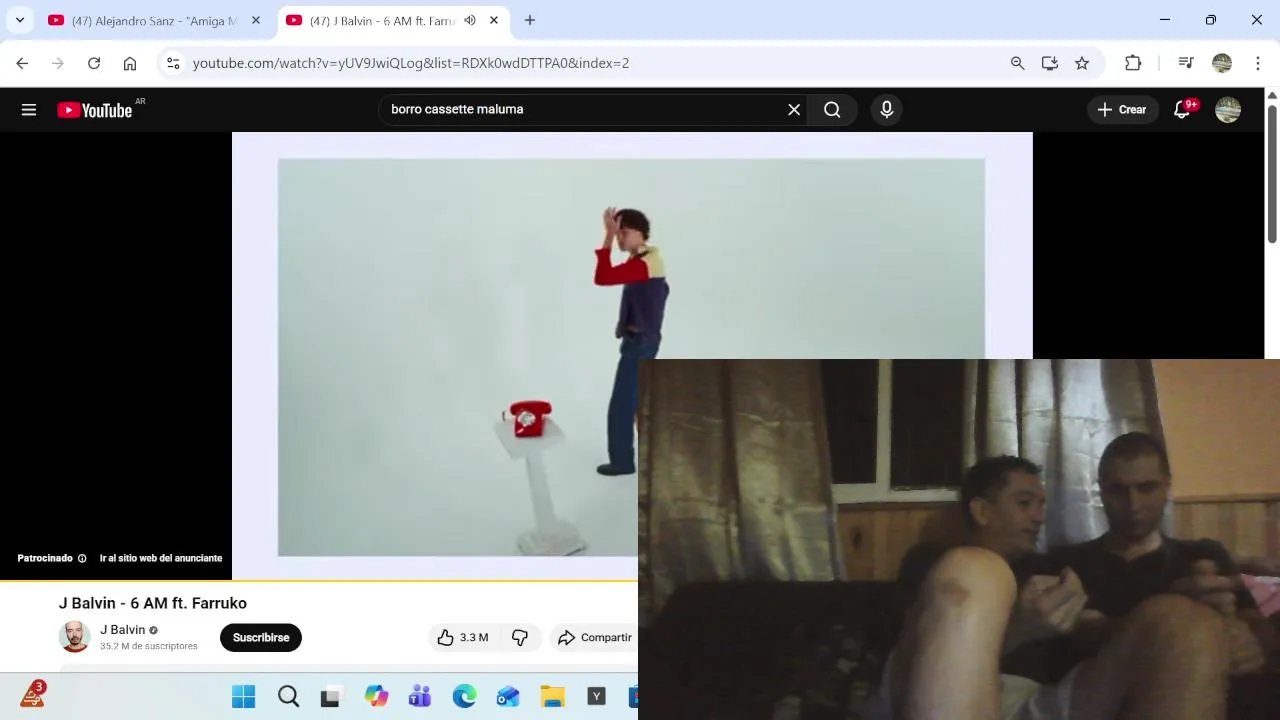Open a new browser tab
The image size is (1280, 720).
[530, 20]
